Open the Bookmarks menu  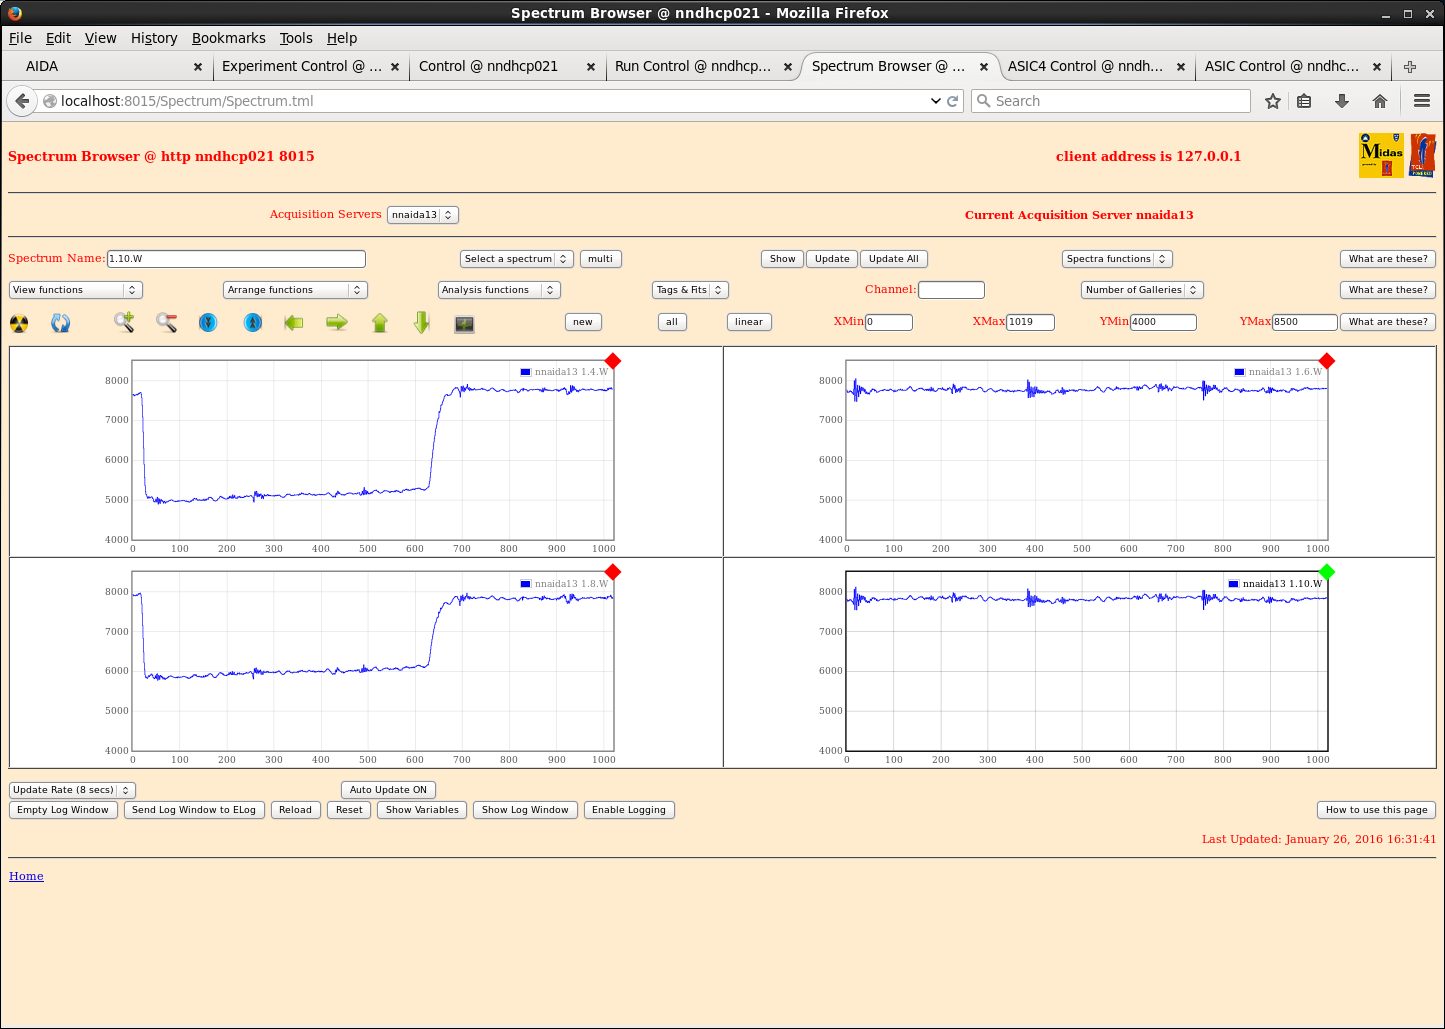[x=228, y=38]
